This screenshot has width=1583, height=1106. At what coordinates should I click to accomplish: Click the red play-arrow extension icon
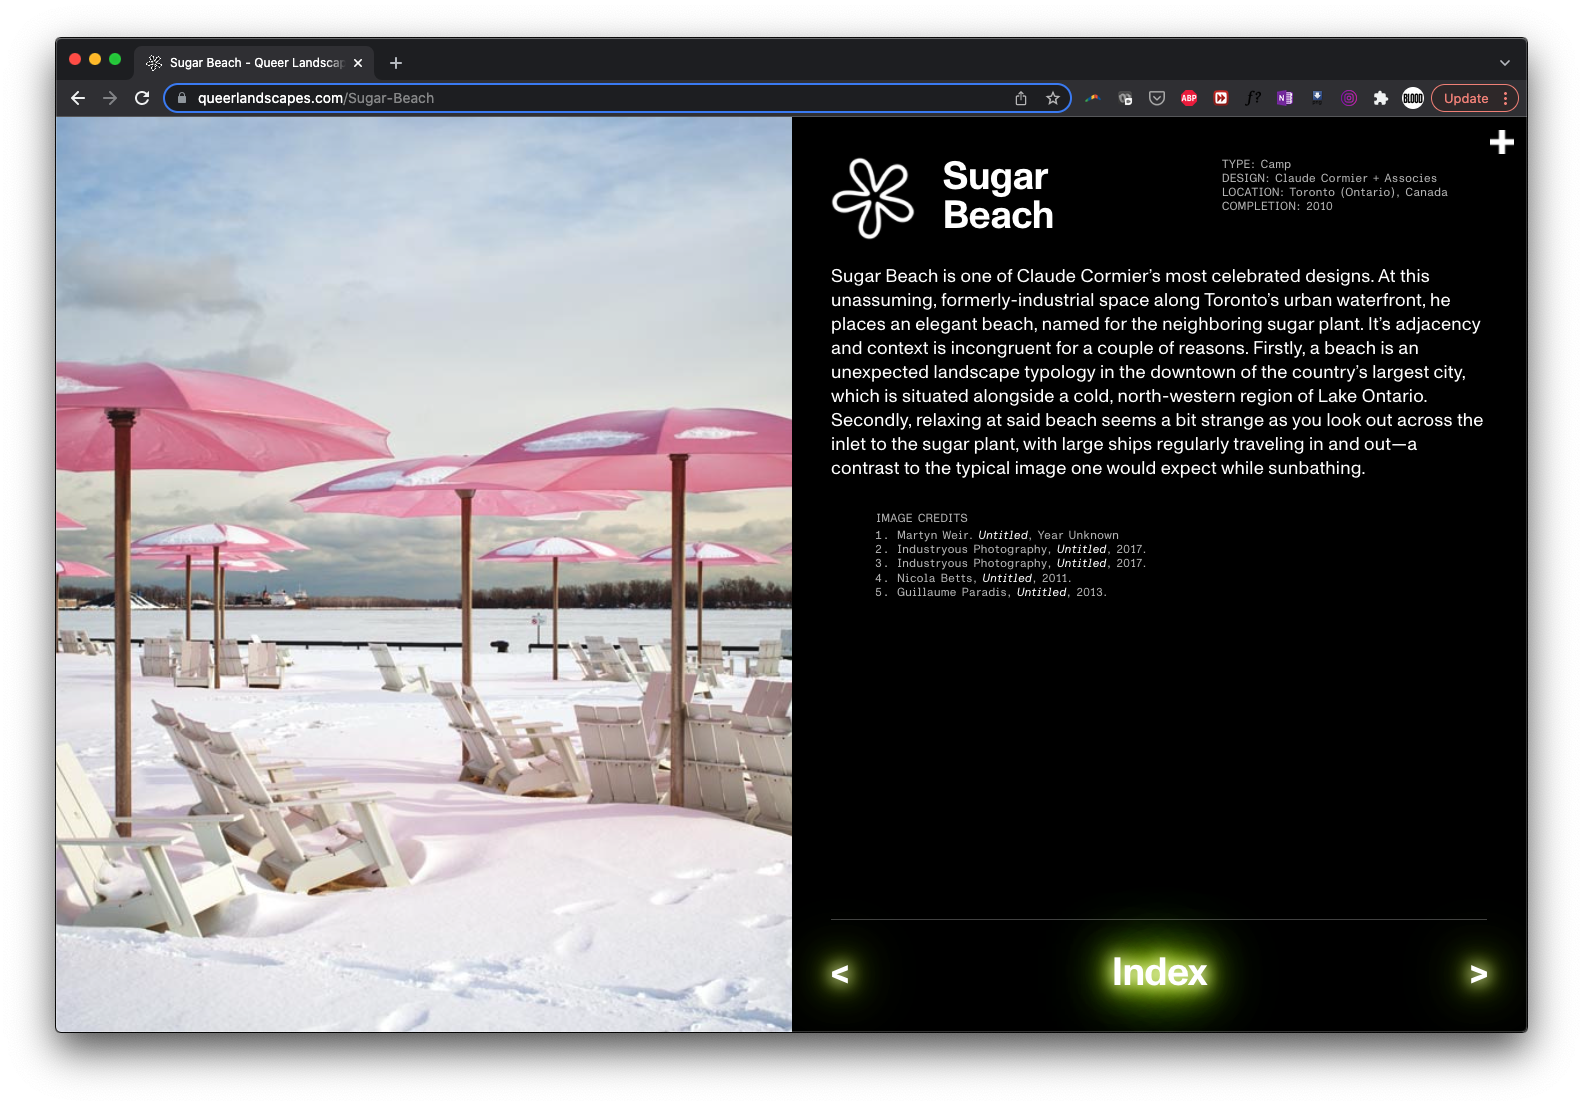(1221, 98)
